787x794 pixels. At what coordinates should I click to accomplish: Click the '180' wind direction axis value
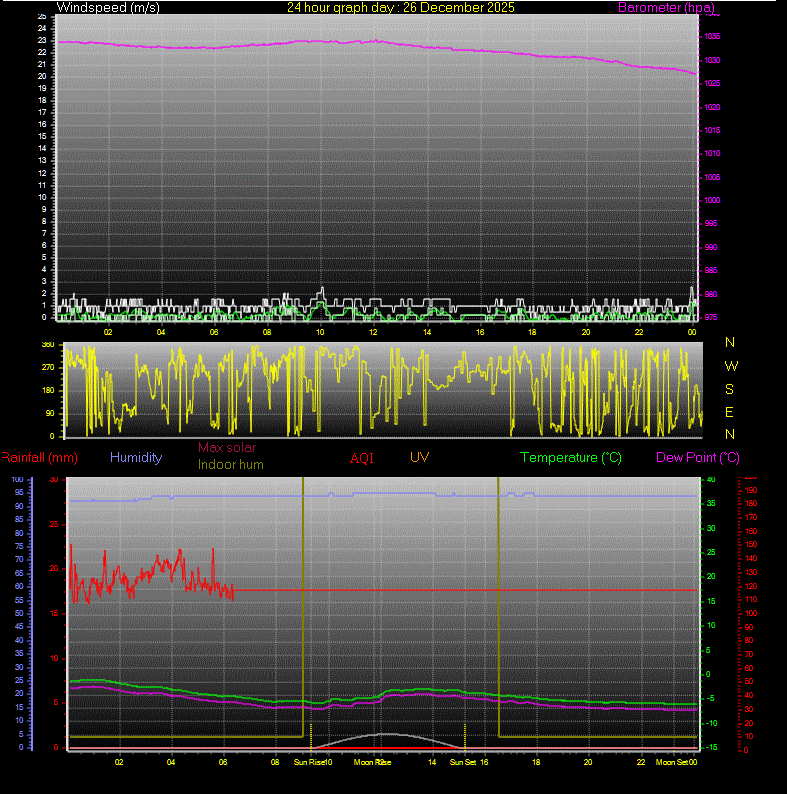[x=48, y=390]
